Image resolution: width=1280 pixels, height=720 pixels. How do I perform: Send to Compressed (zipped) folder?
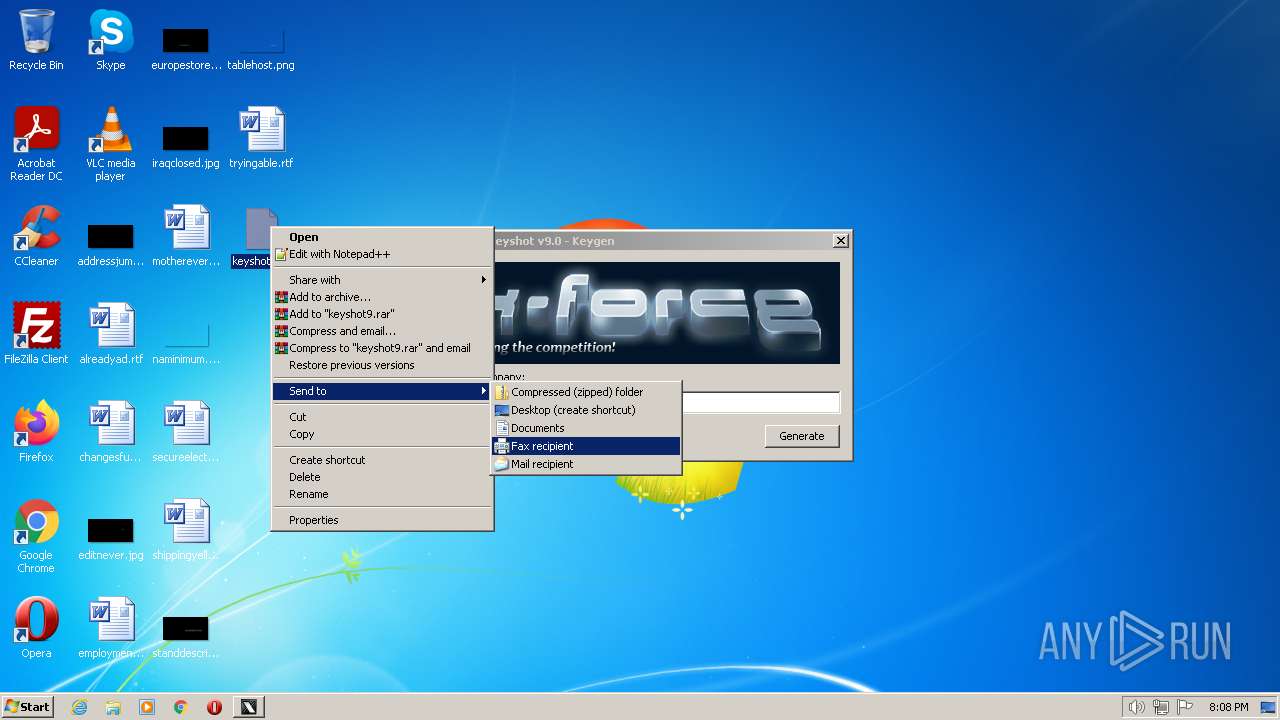pos(586,392)
